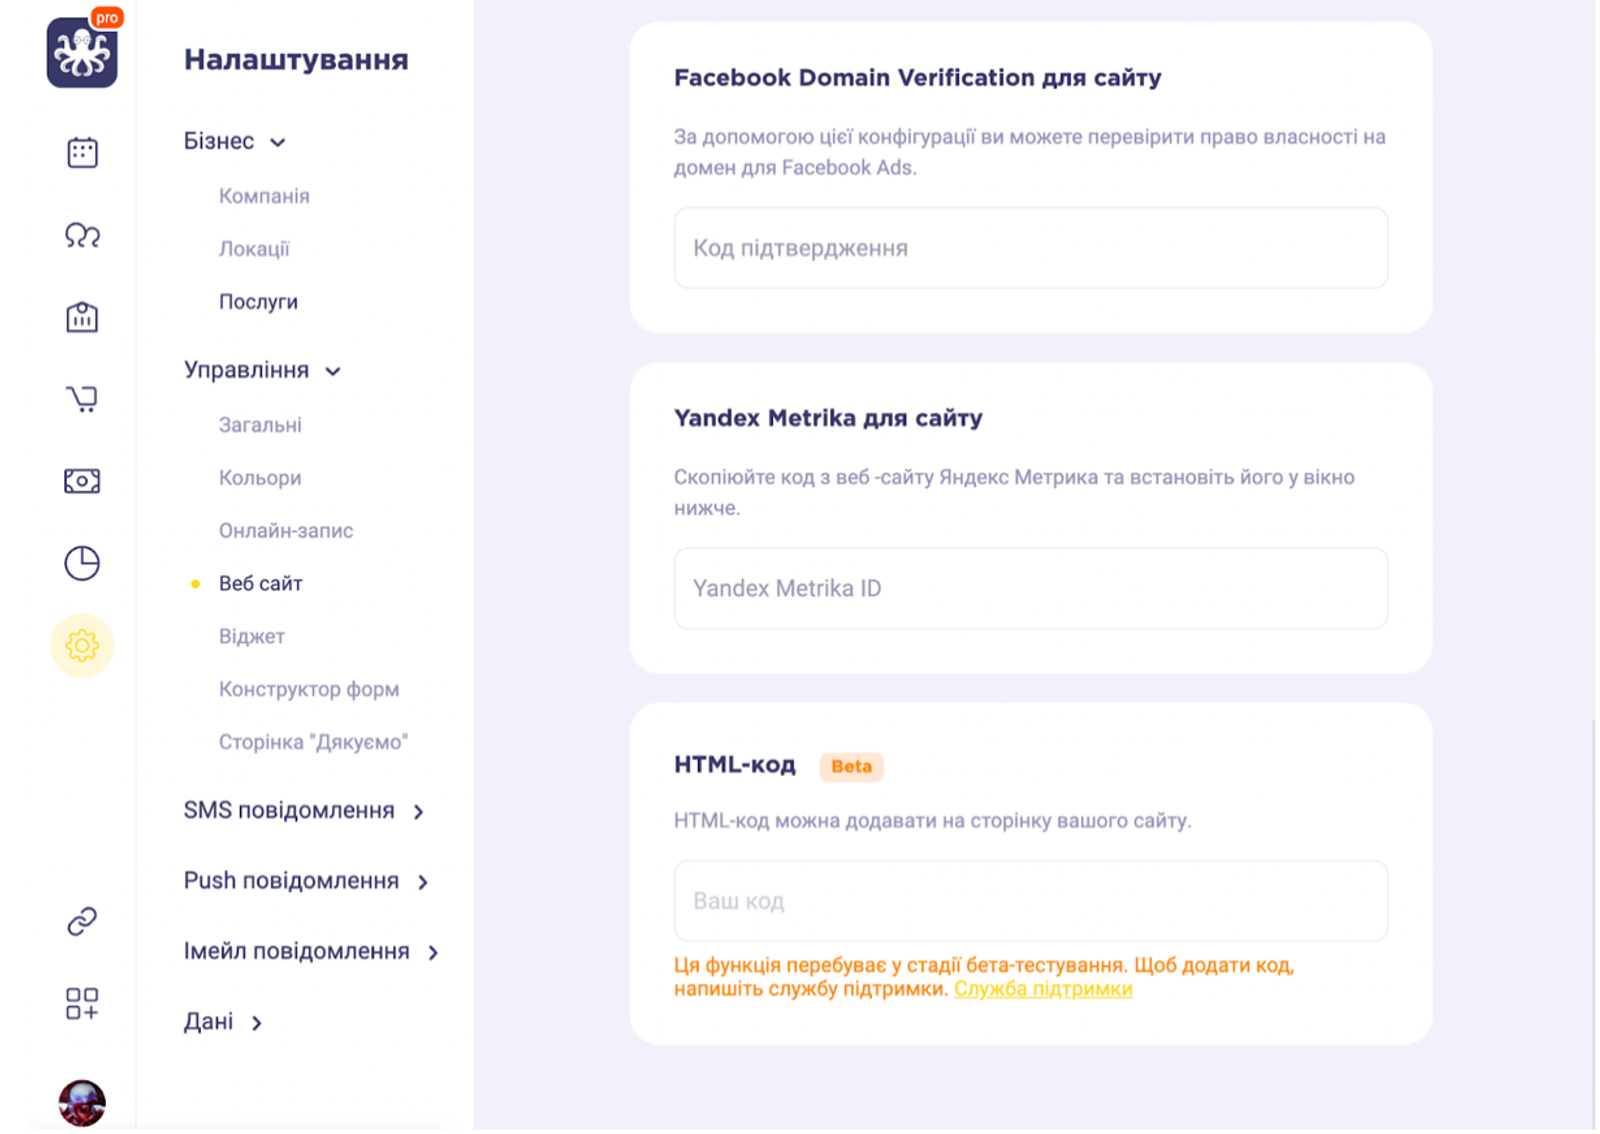Viewport: 1600px width, 1134px height.
Task: Click the shopping cart sidebar icon
Action: (82, 399)
